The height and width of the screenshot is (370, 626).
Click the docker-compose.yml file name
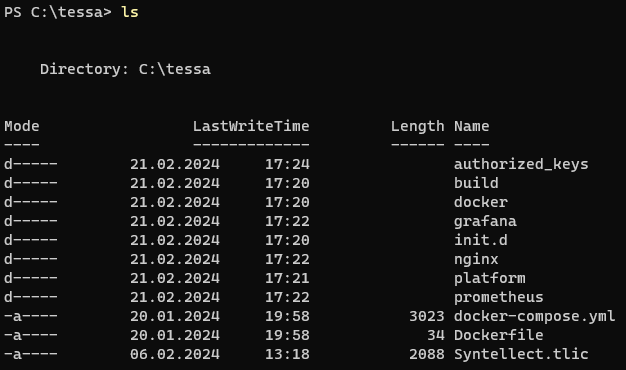point(534,317)
